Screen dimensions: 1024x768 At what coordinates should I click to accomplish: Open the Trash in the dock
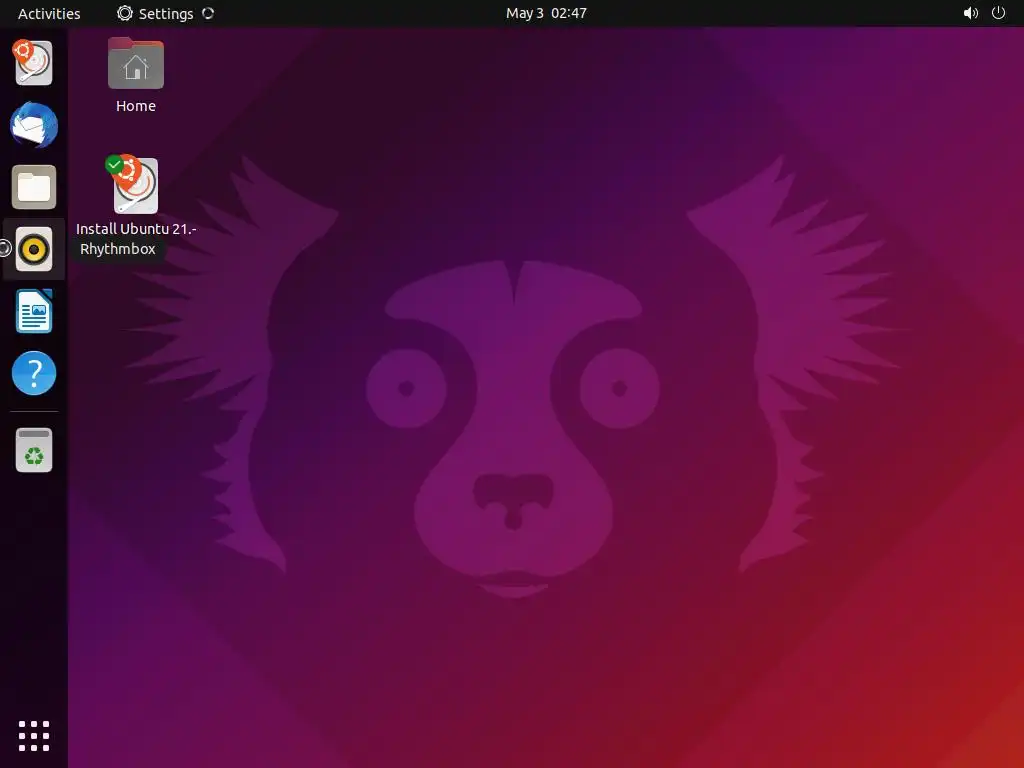point(34,450)
